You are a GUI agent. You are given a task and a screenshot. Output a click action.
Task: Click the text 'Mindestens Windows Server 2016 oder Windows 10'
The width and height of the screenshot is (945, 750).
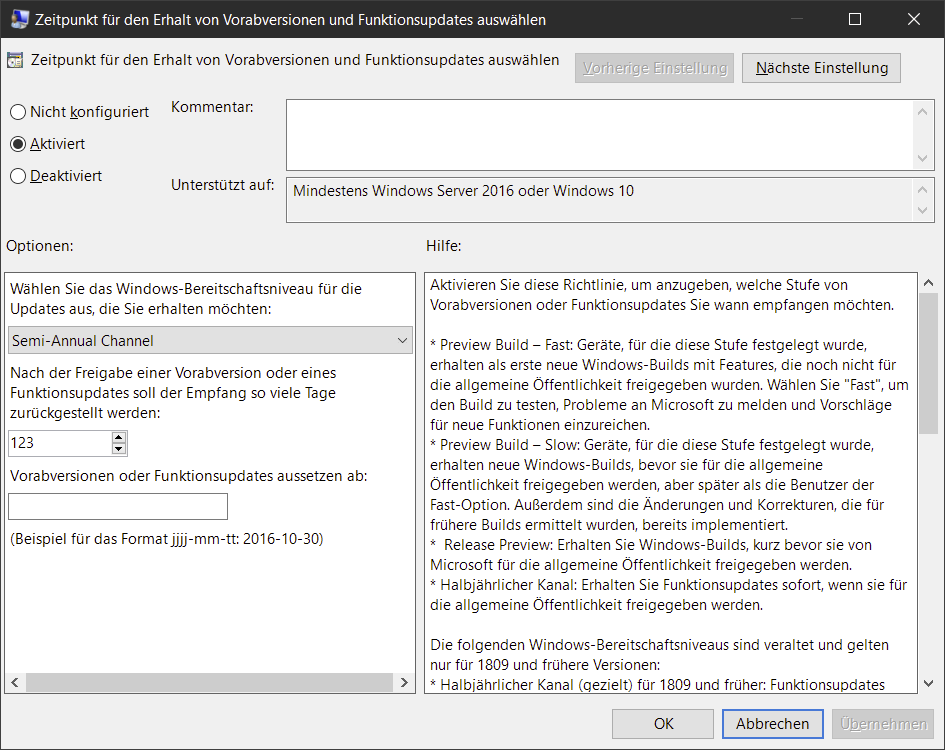tap(463, 191)
